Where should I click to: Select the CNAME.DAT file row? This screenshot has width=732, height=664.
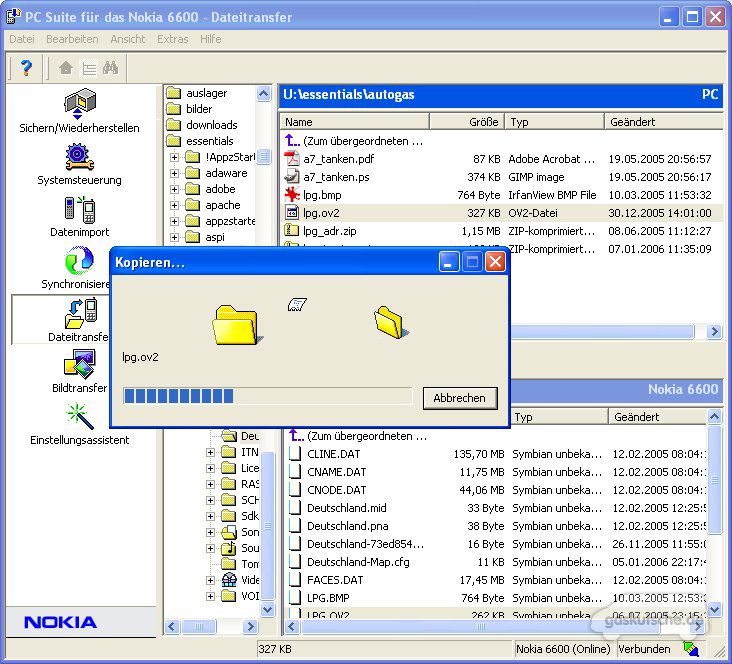[x=497, y=472]
